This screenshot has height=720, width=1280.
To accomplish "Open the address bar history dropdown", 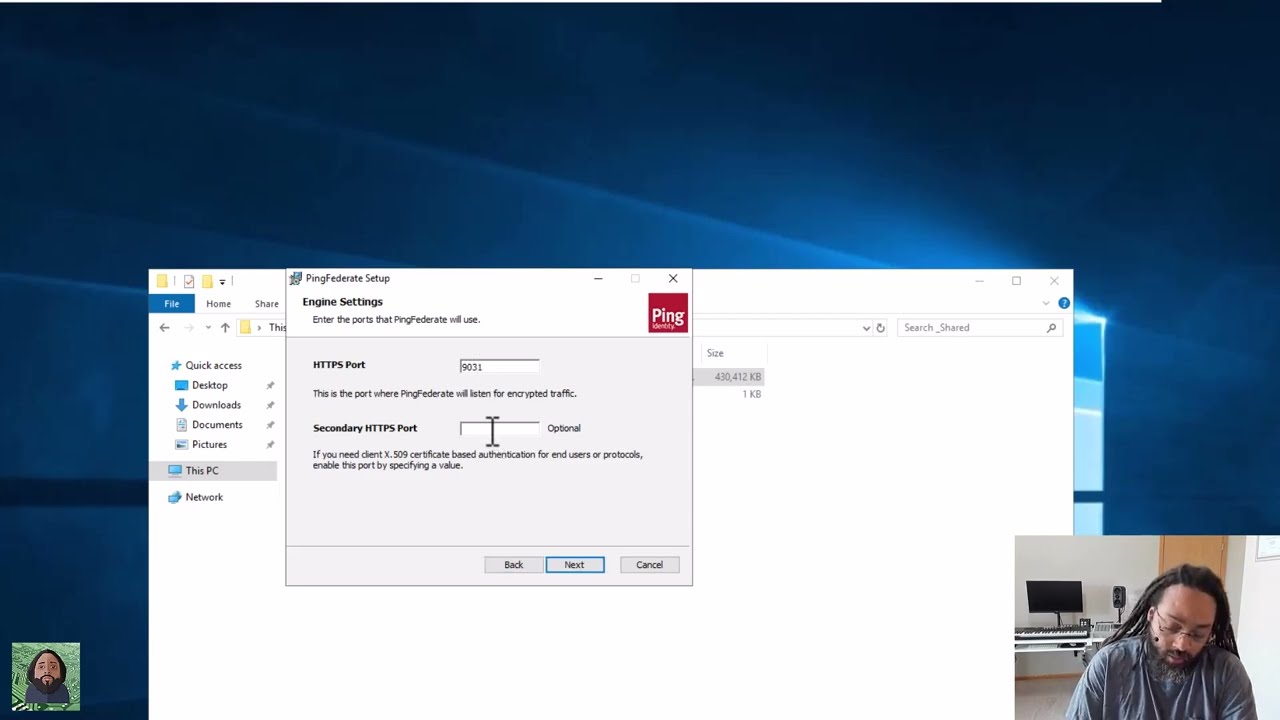I will [x=866, y=328].
